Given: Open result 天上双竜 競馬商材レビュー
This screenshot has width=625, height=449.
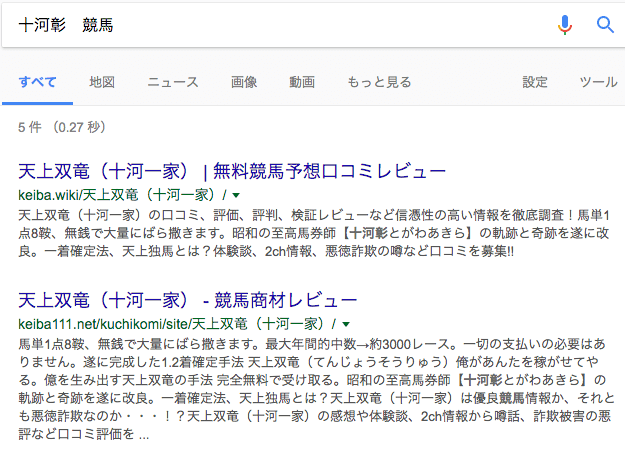Looking at the screenshot, I should click(188, 300).
